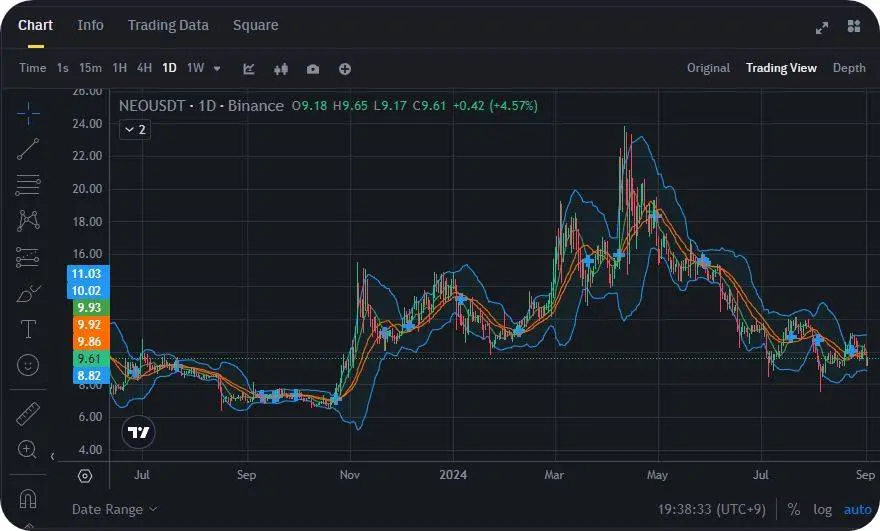880x531 pixels.
Task: Open technical indicators from top toolbar
Action: (249, 68)
